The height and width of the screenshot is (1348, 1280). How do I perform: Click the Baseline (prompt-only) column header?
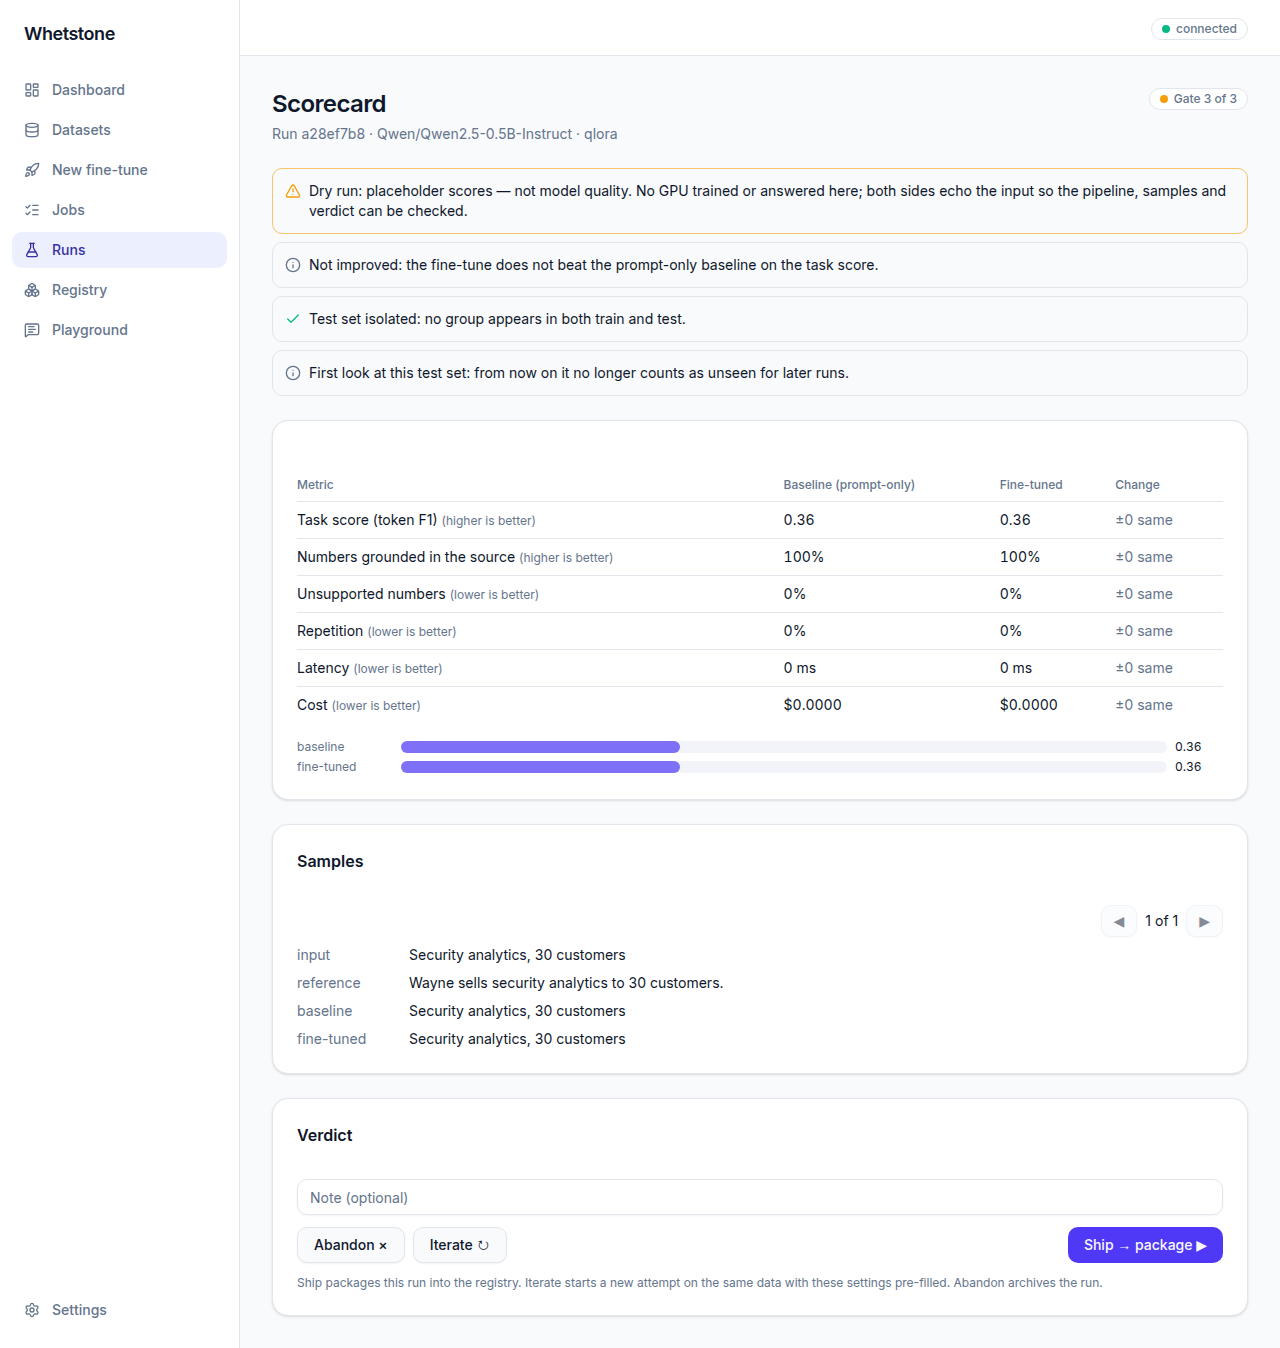coord(849,485)
